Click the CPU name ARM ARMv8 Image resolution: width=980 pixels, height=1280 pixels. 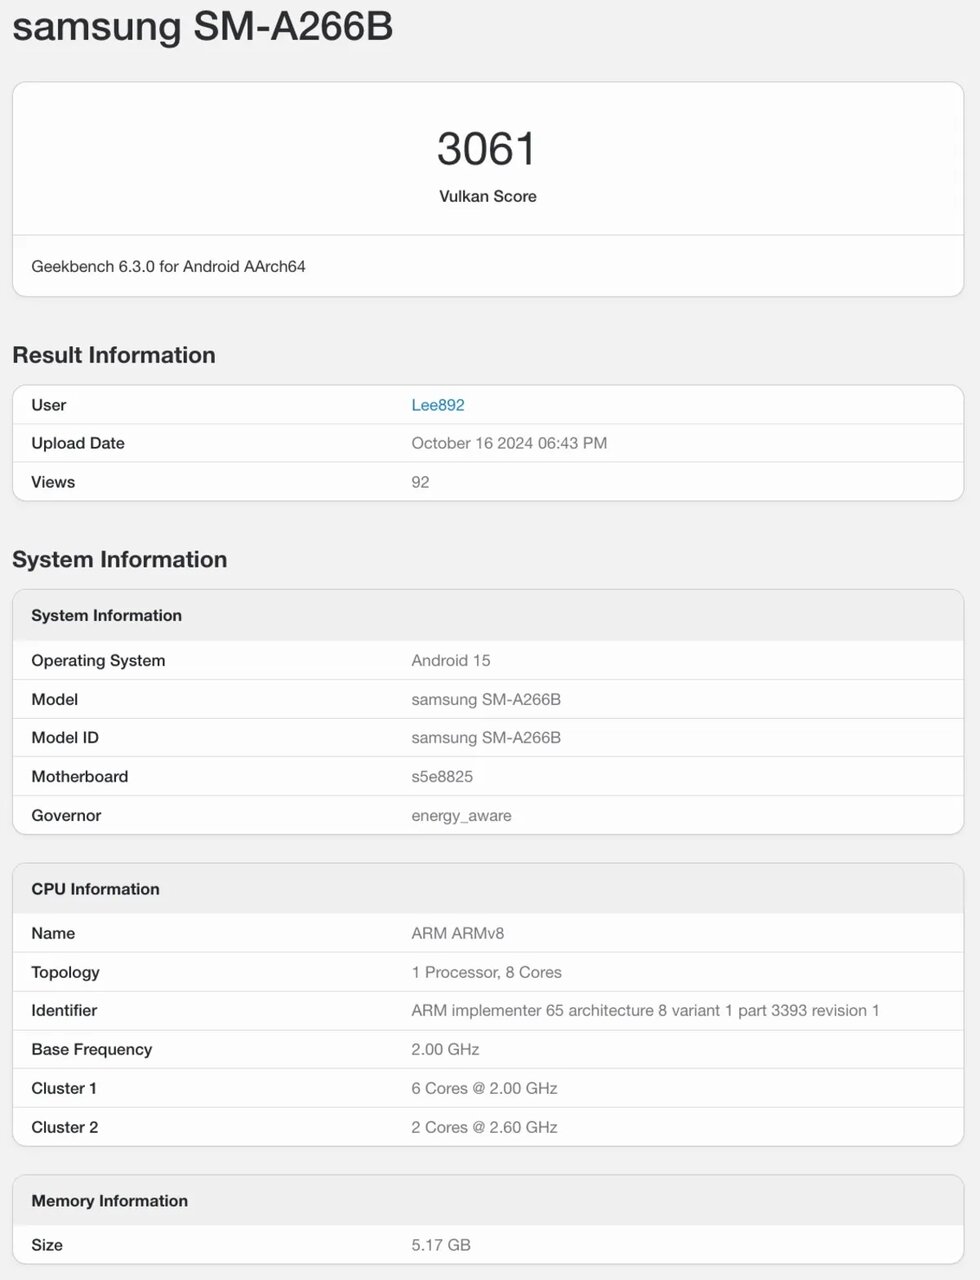[x=457, y=933]
